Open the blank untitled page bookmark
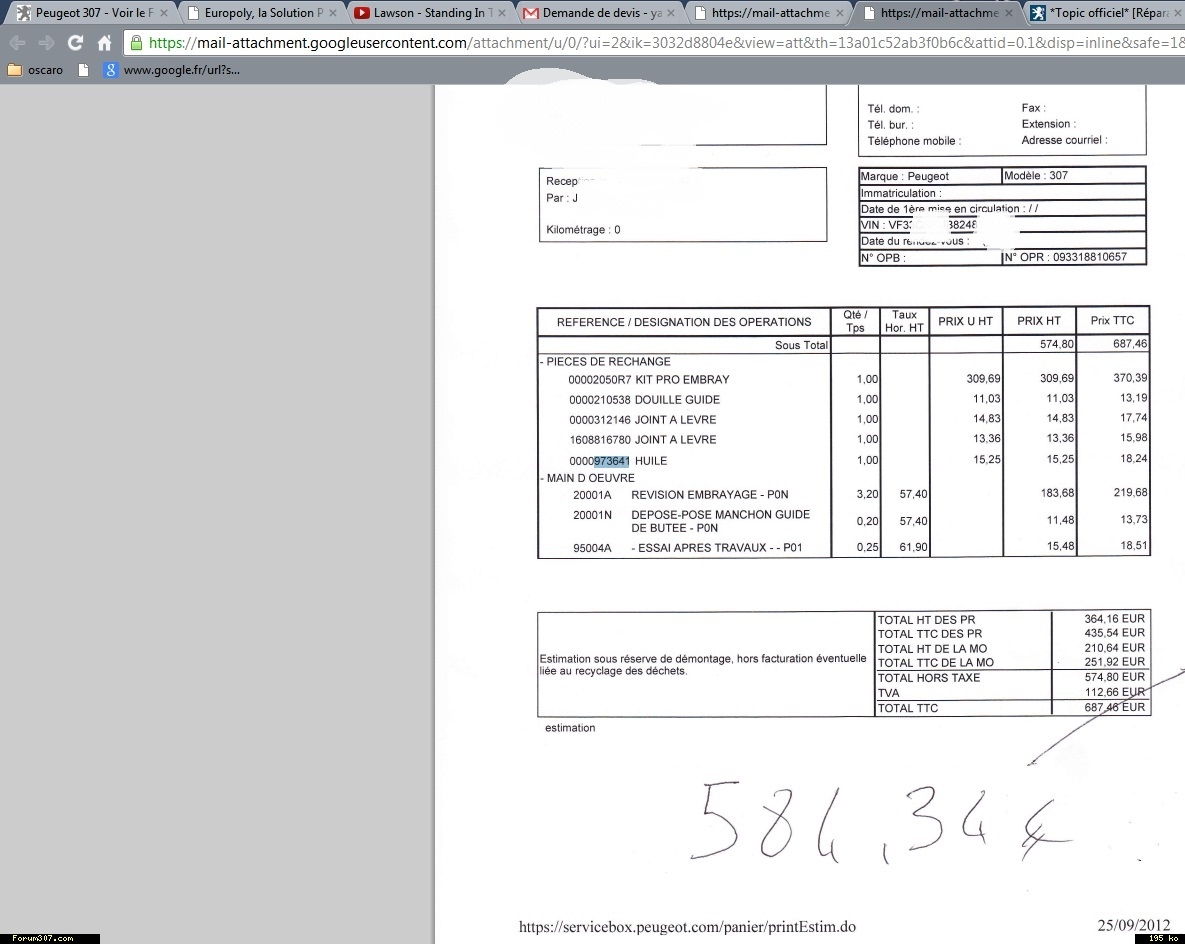Image resolution: width=1185 pixels, height=944 pixels. point(83,70)
